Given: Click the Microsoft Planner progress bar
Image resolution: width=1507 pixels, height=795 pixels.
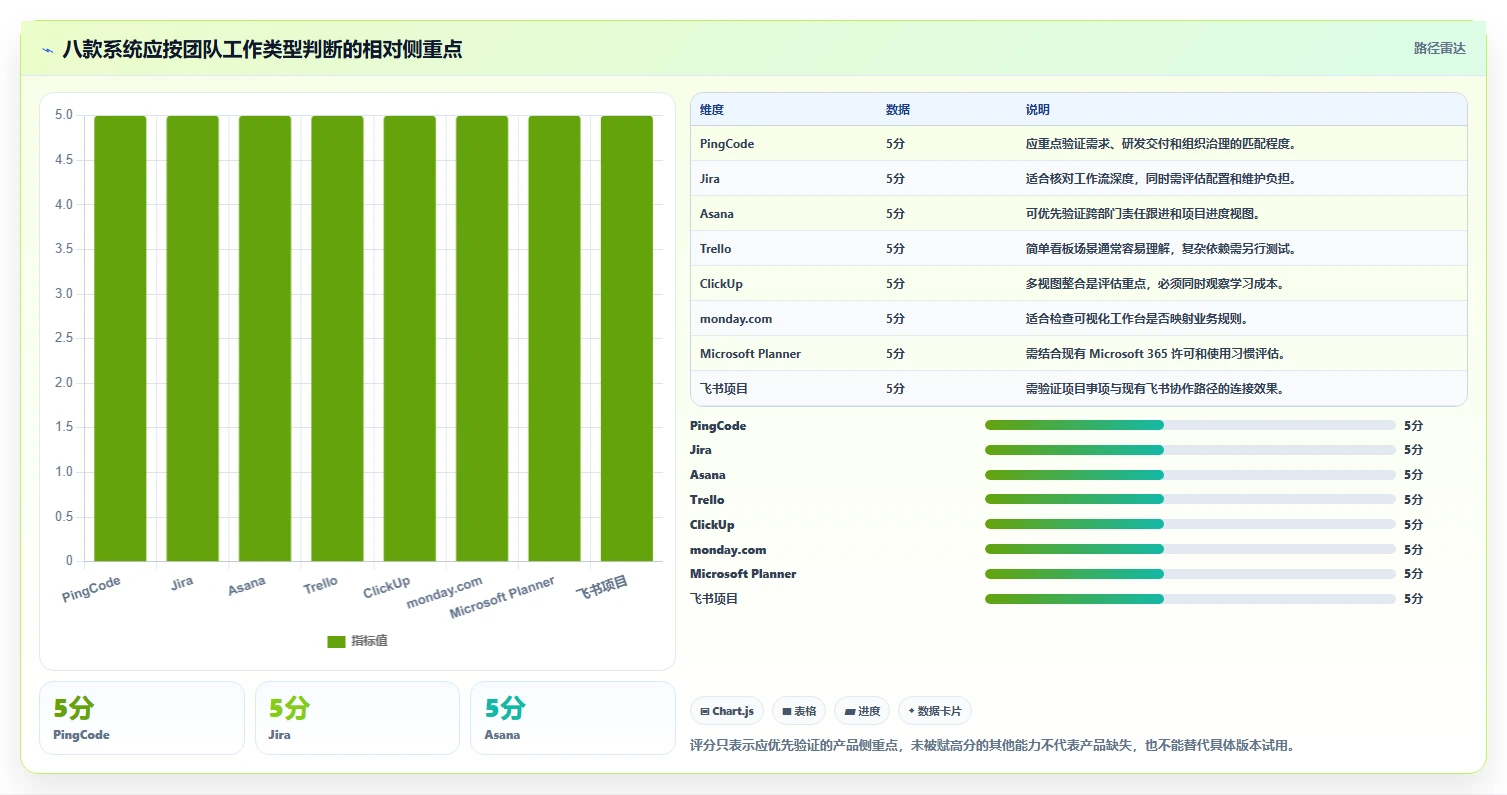Looking at the screenshot, I should tap(1190, 574).
